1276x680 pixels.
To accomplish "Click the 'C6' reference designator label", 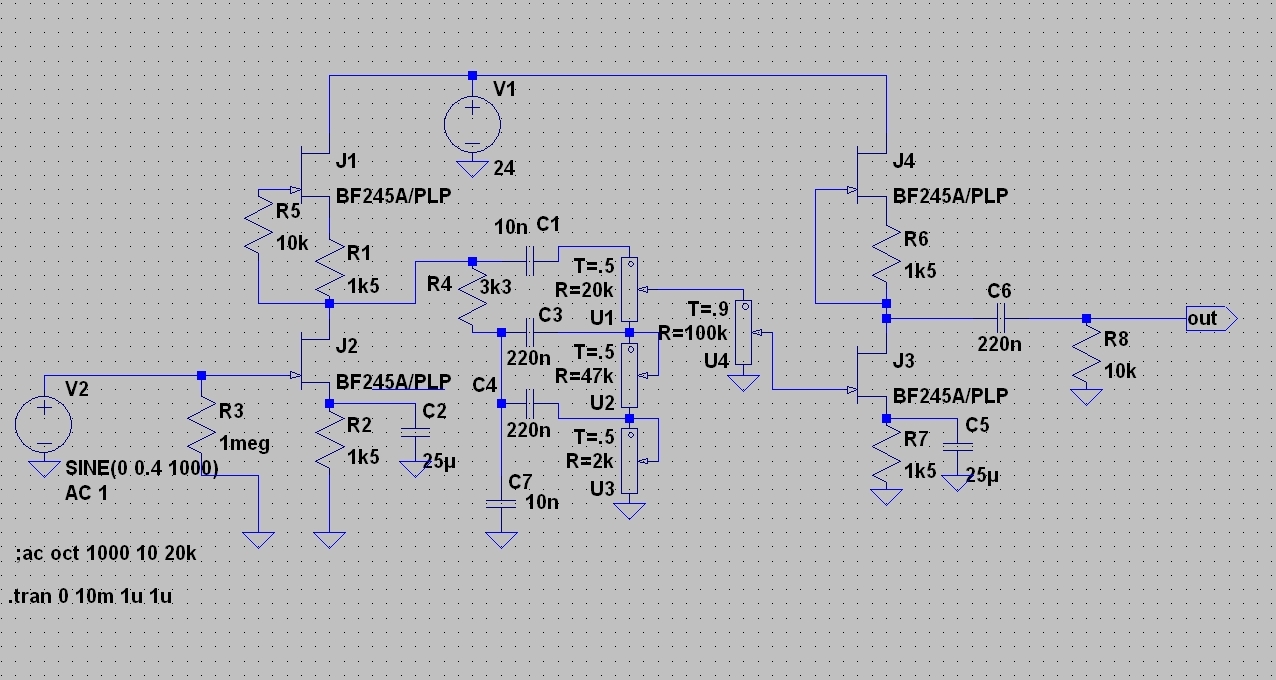I will click(999, 291).
